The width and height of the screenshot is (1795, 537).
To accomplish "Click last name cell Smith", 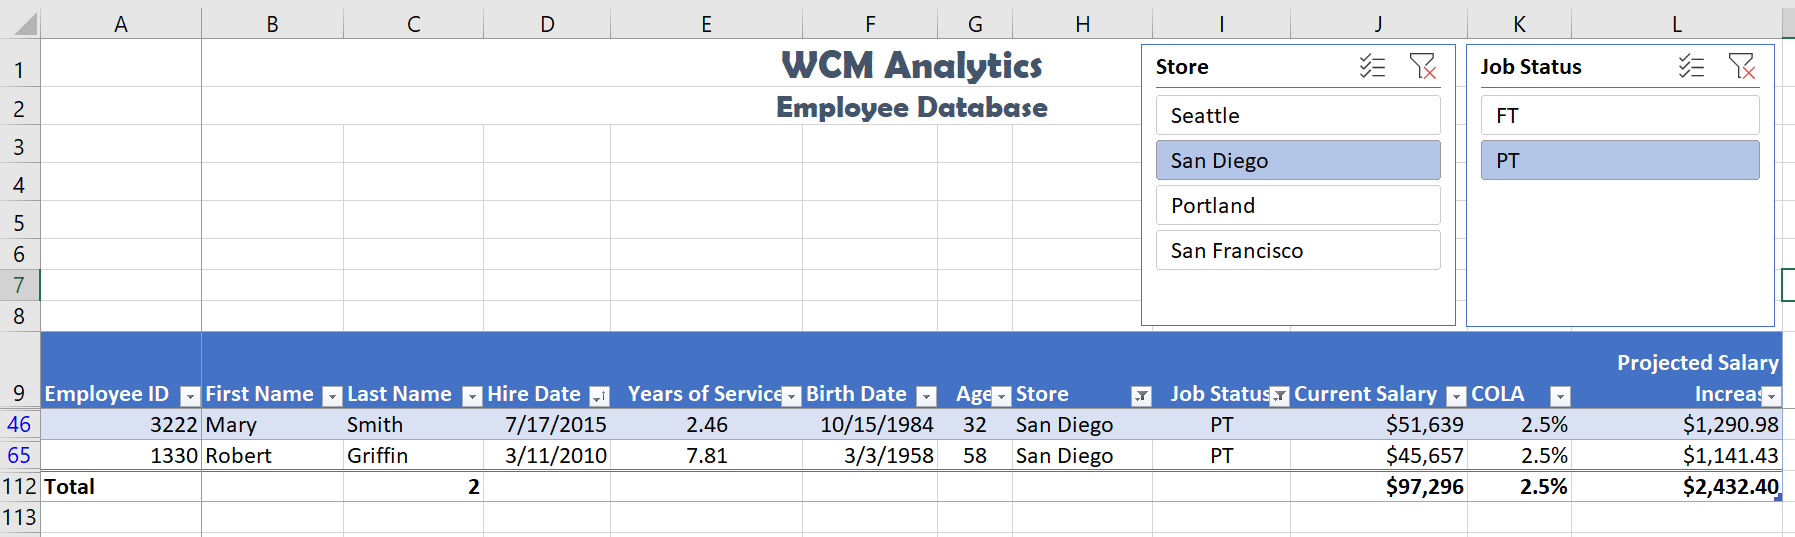I will 413,424.
